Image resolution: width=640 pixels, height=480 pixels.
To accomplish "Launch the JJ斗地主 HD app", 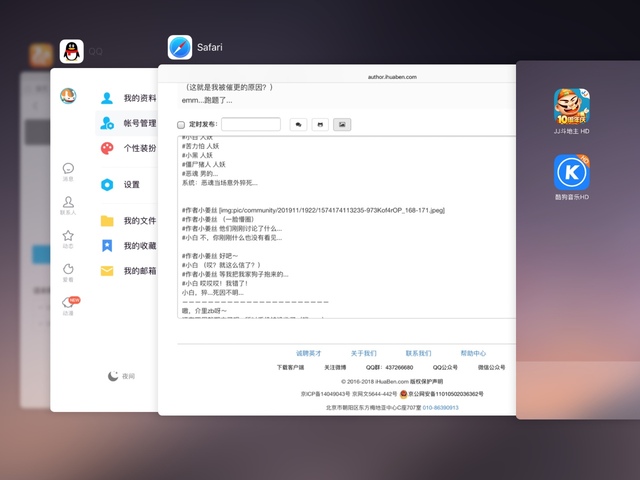I will 571,107.
